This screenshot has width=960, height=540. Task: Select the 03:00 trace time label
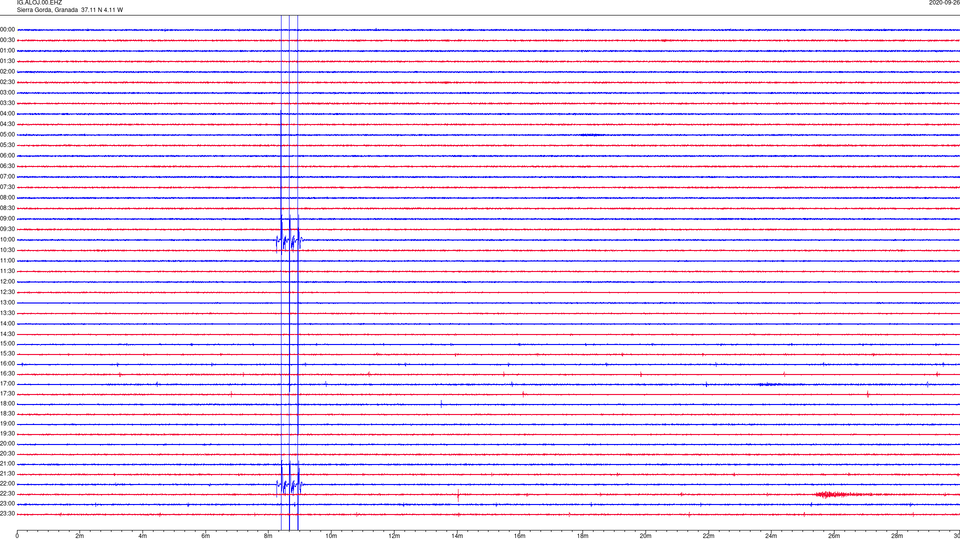8,92
